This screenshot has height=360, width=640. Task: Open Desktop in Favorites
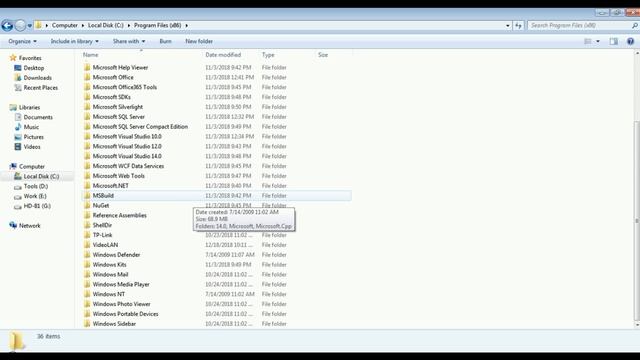[x=33, y=68]
